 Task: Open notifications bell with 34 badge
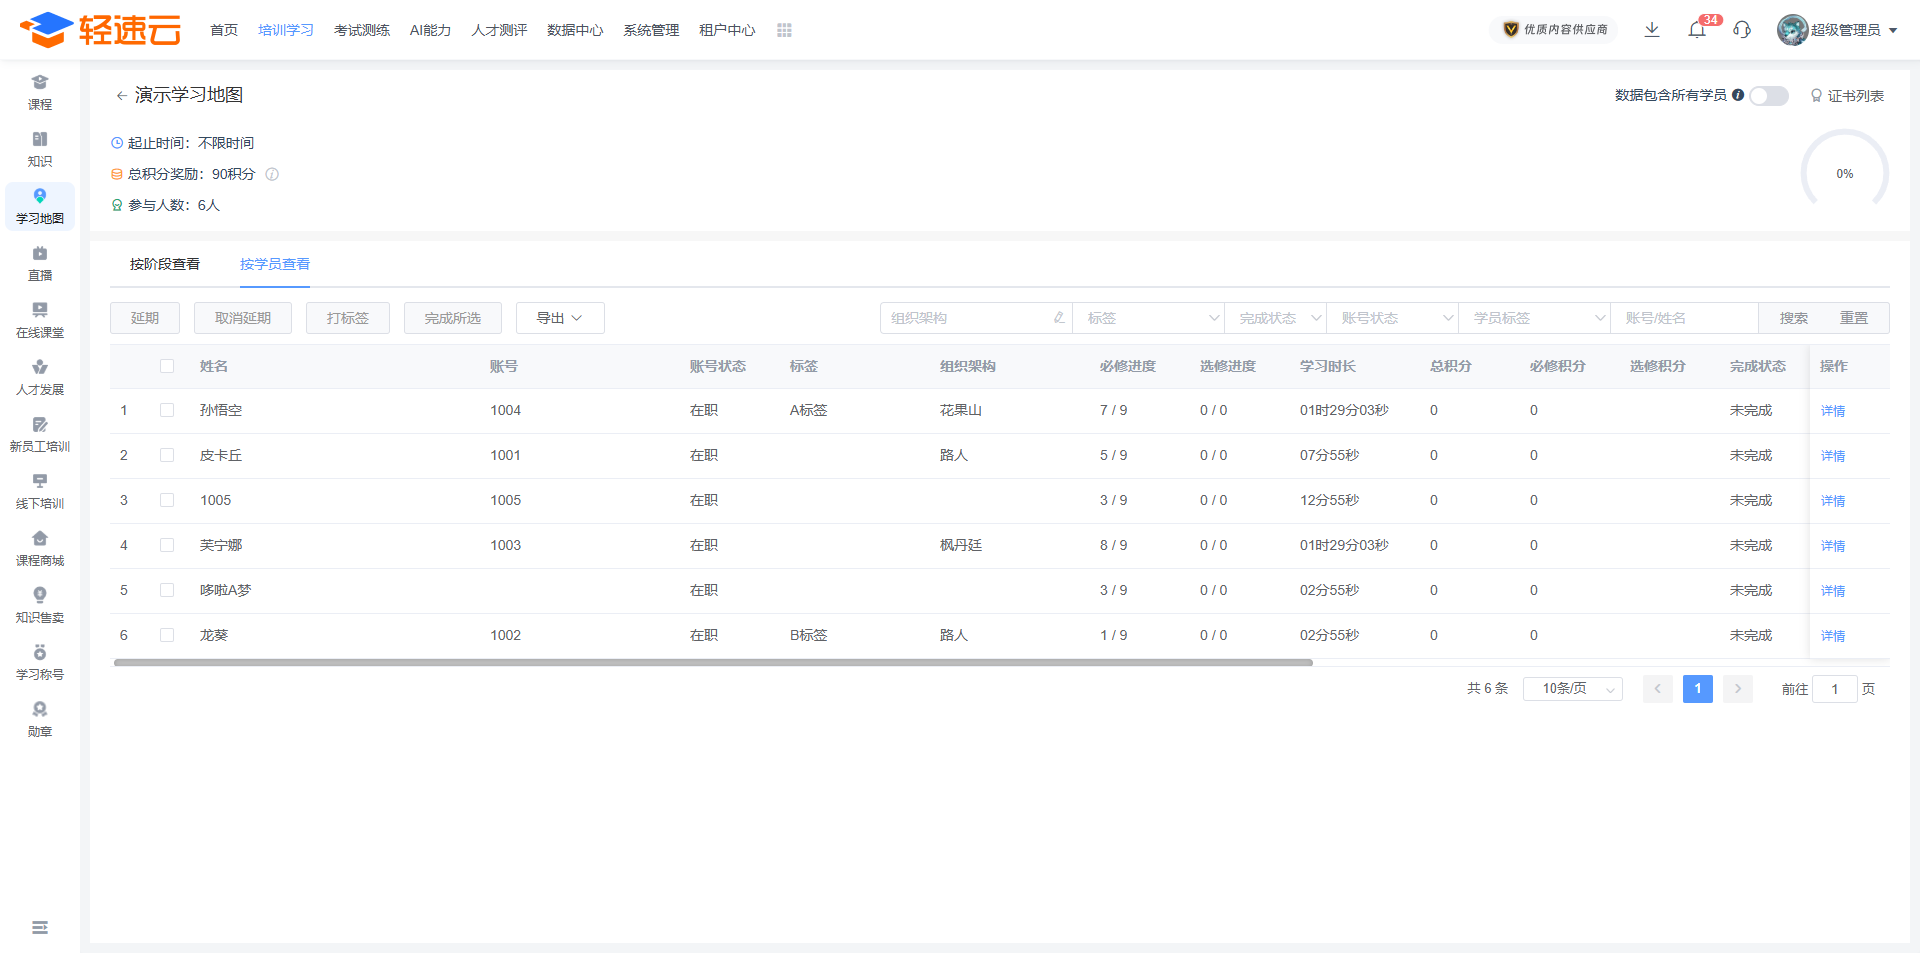coord(1697,30)
